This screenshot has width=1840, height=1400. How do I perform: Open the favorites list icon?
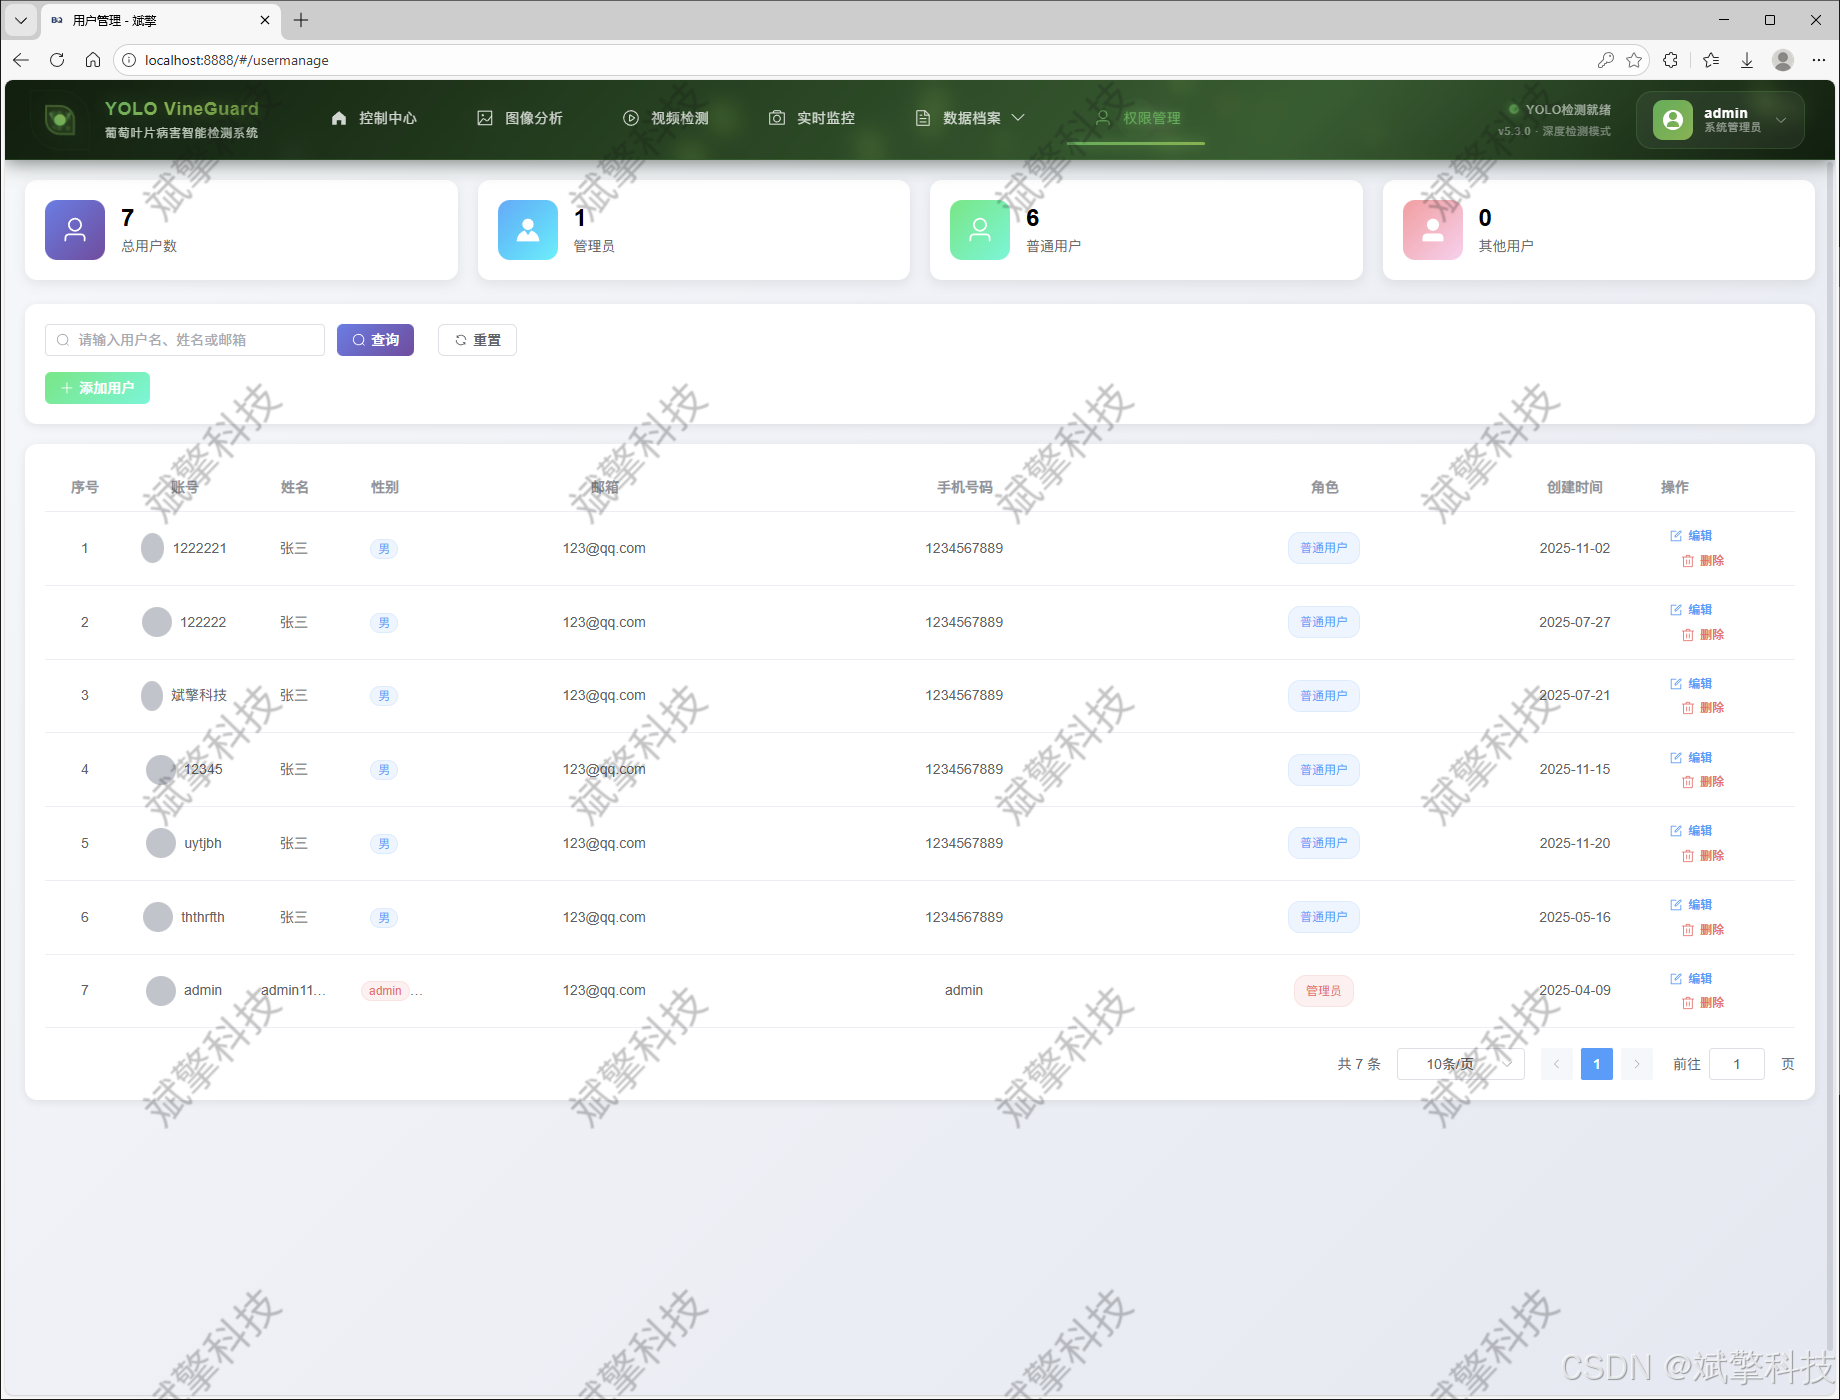(x=1711, y=60)
